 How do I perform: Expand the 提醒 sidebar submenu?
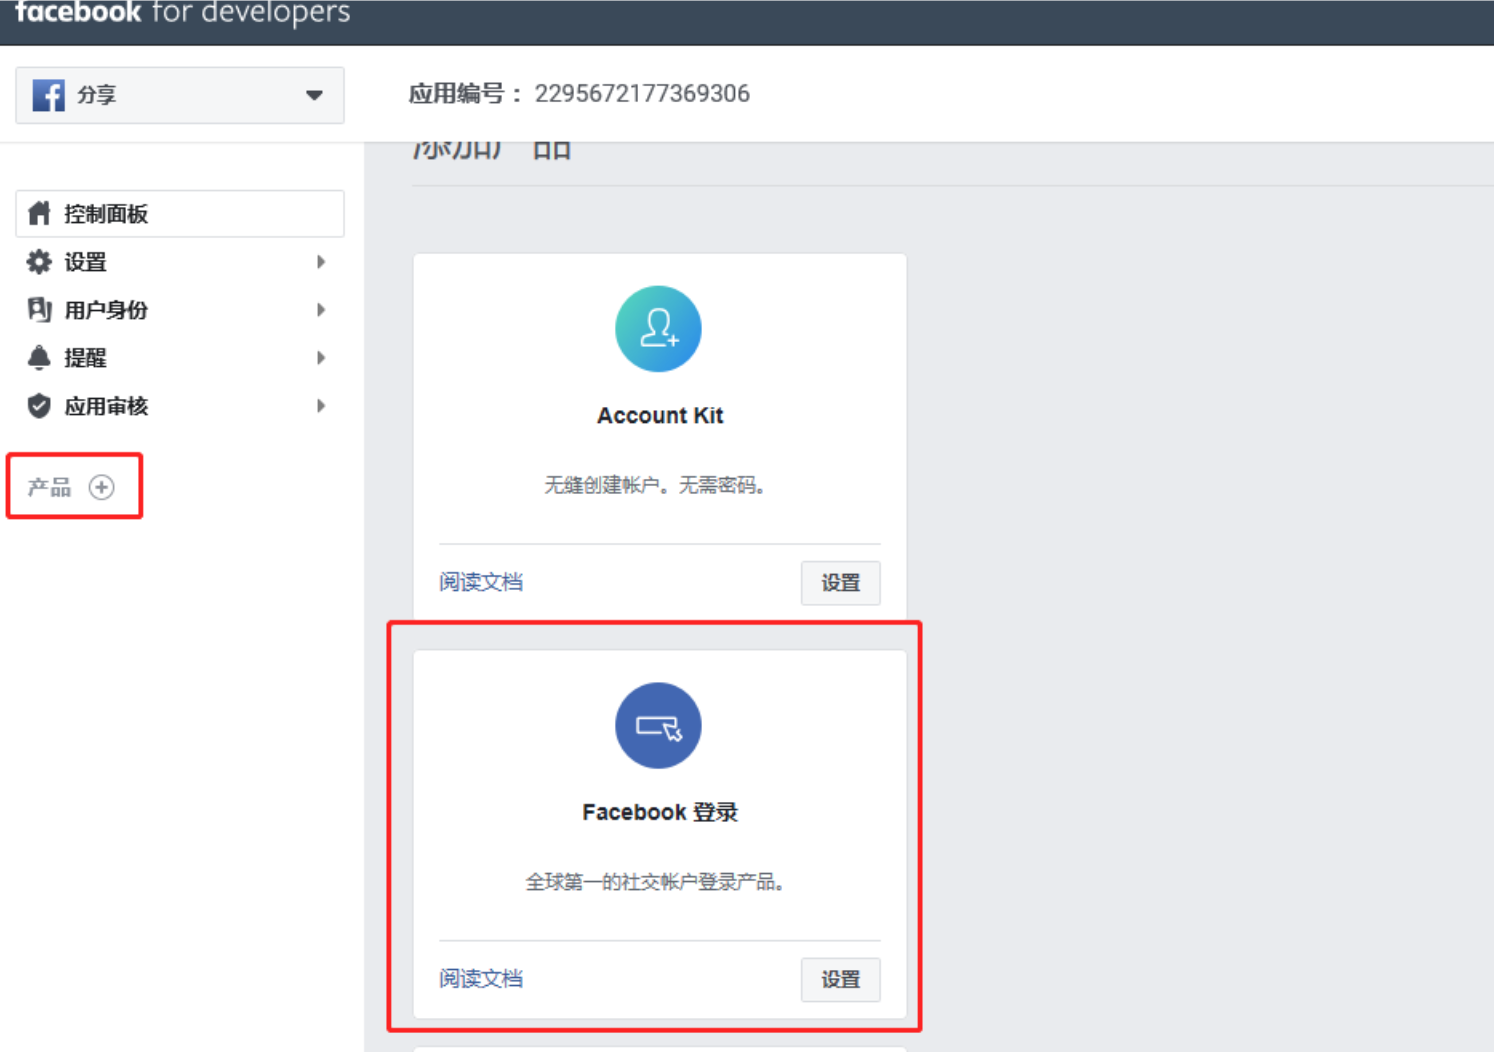click(320, 357)
